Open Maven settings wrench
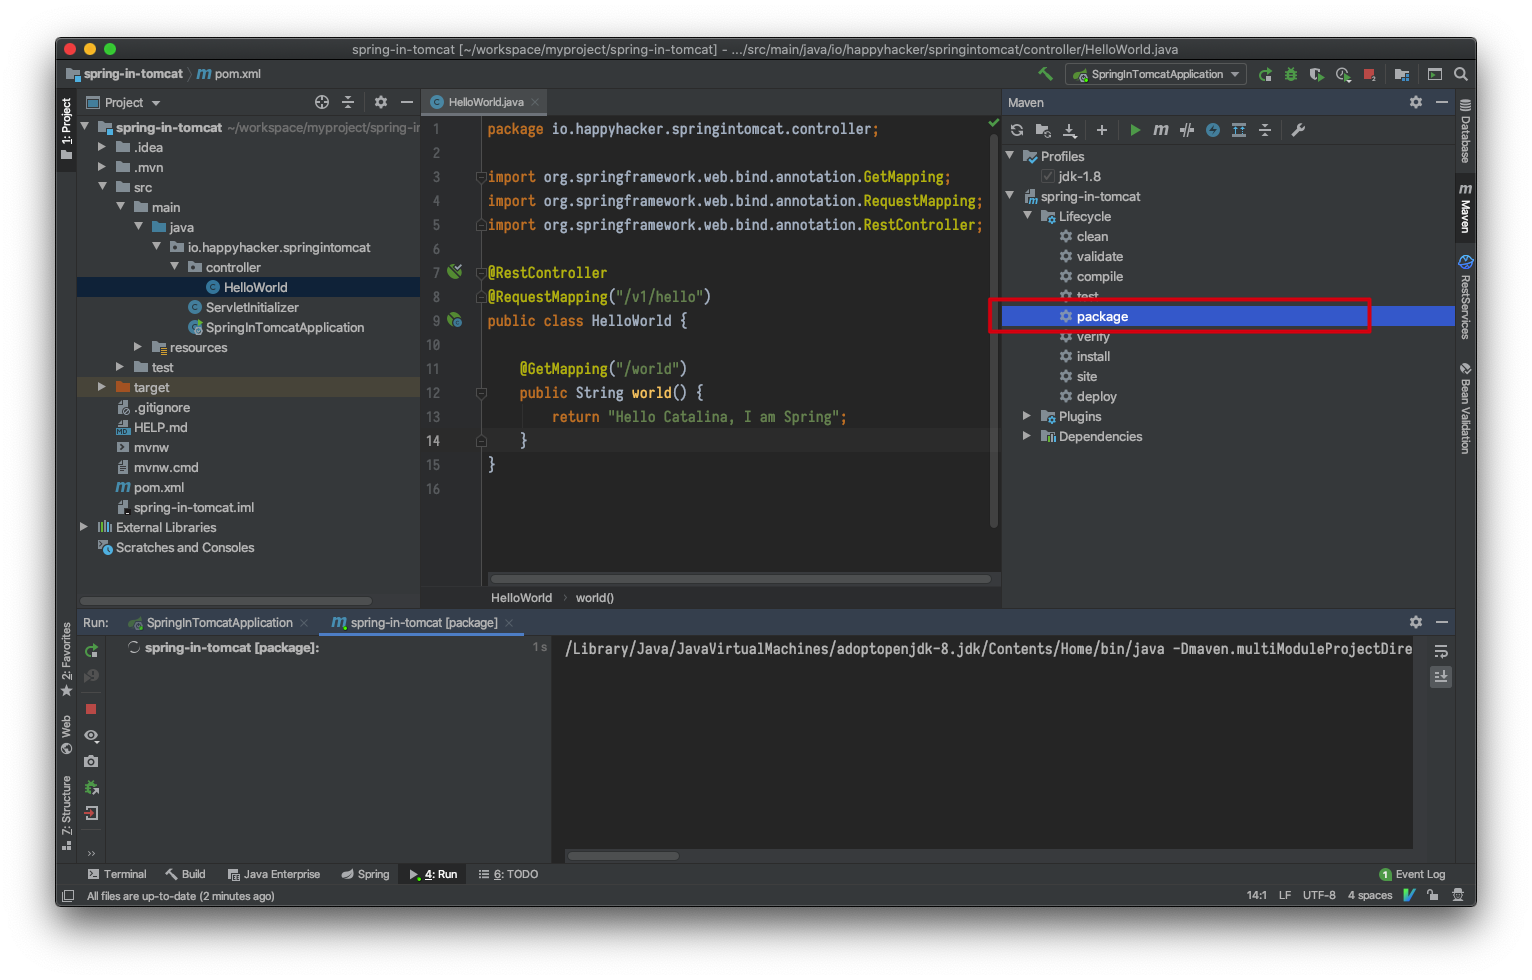1532x980 pixels. tap(1298, 130)
